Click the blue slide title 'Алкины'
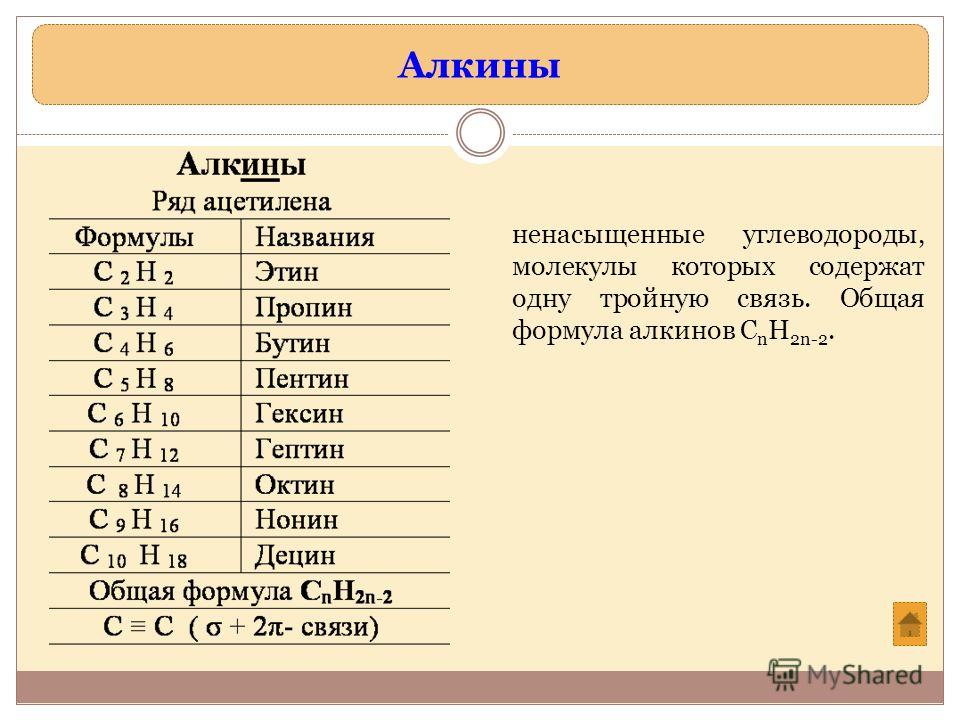 click(479, 65)
